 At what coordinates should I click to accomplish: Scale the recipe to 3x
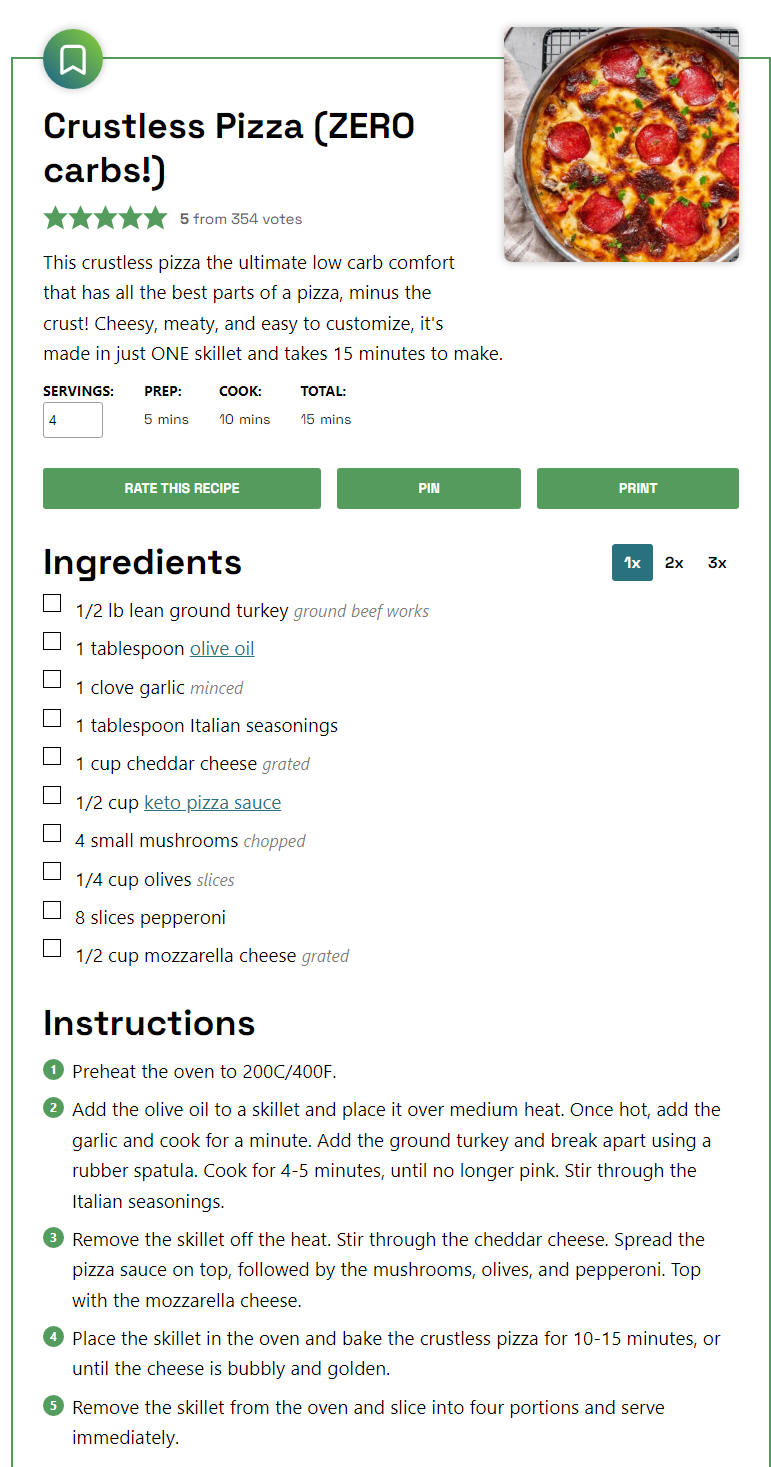(x=717, y=563)
